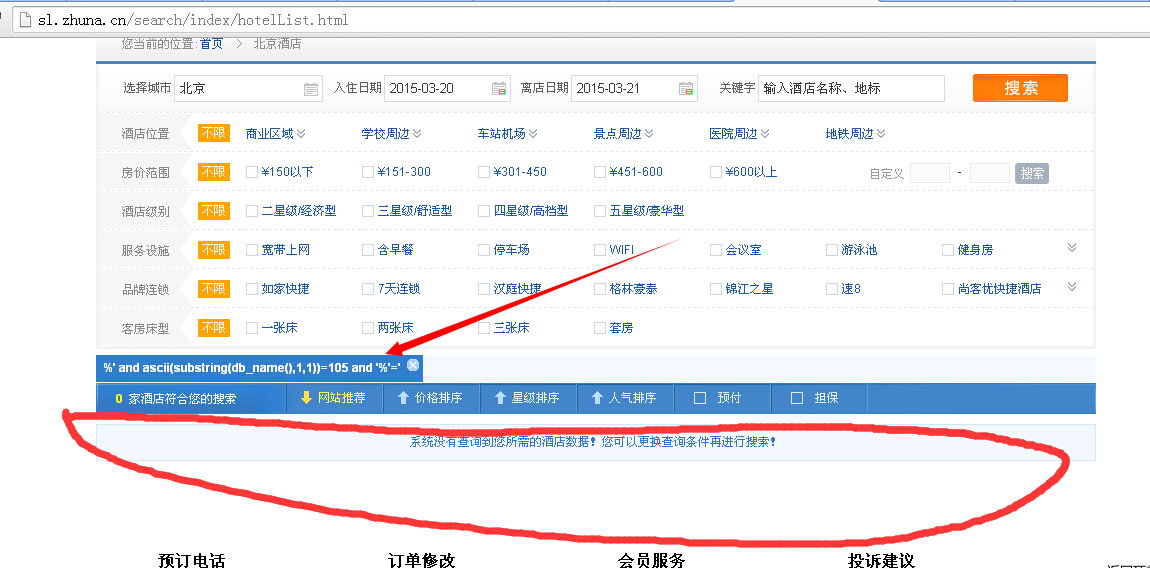Click the 选择城市 input with 北京

click(248, 89)
